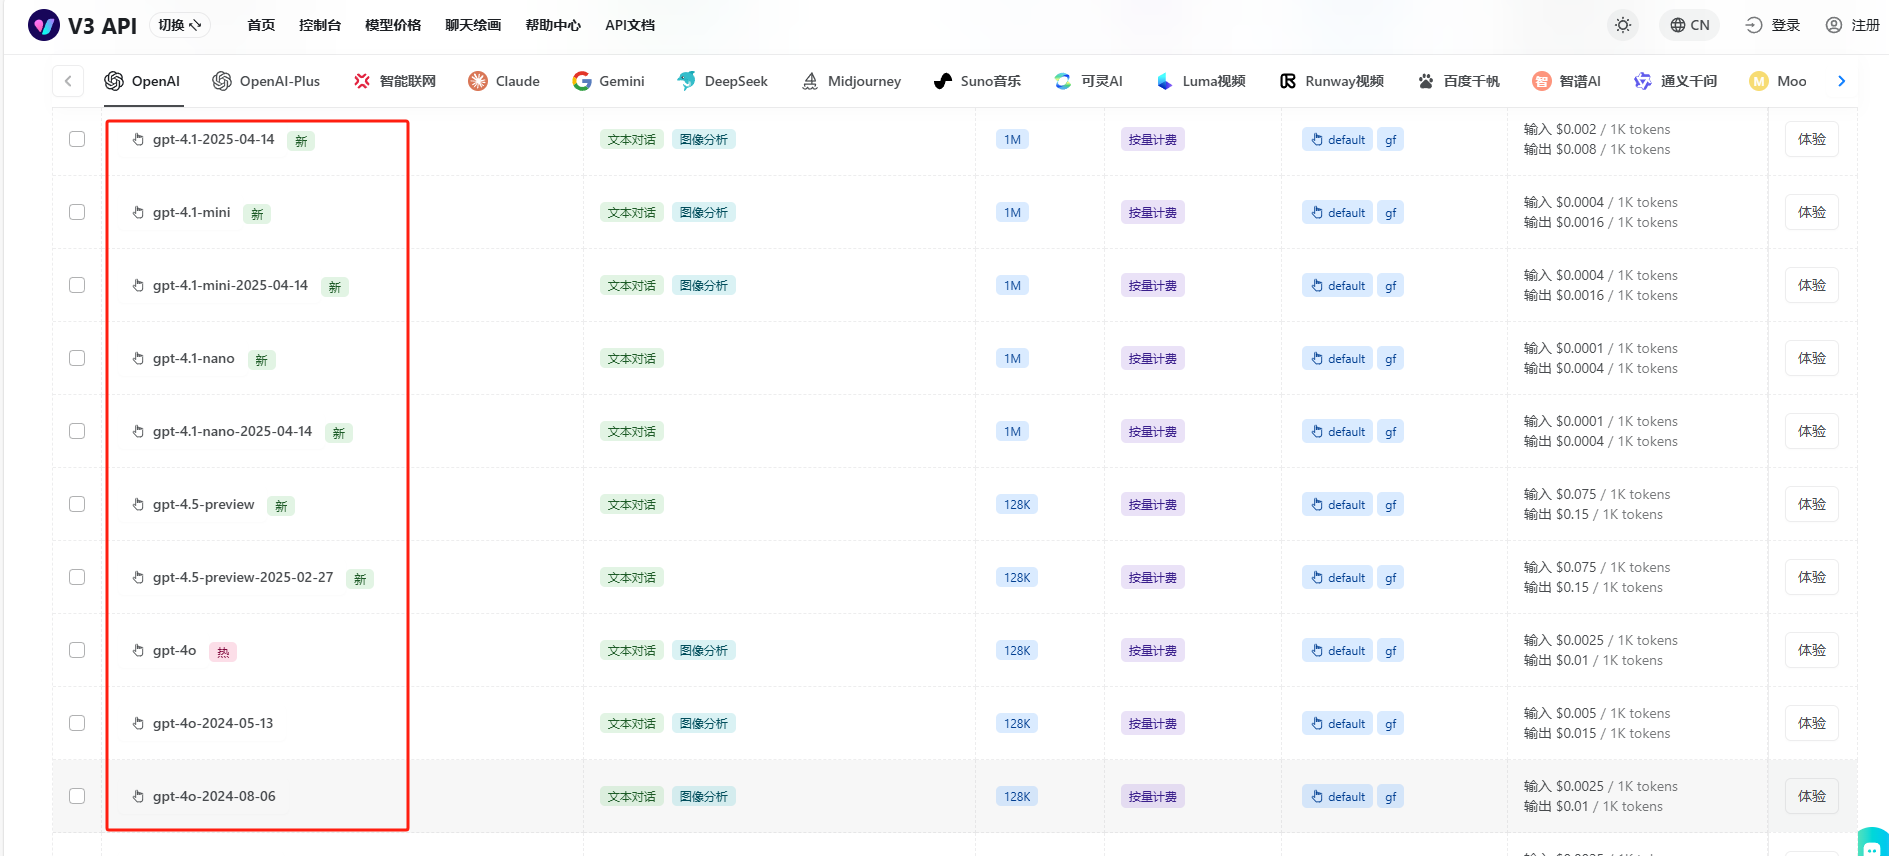
Task: Click the default group tag for gpt-4.1-mini
Action: point(1337,212)
